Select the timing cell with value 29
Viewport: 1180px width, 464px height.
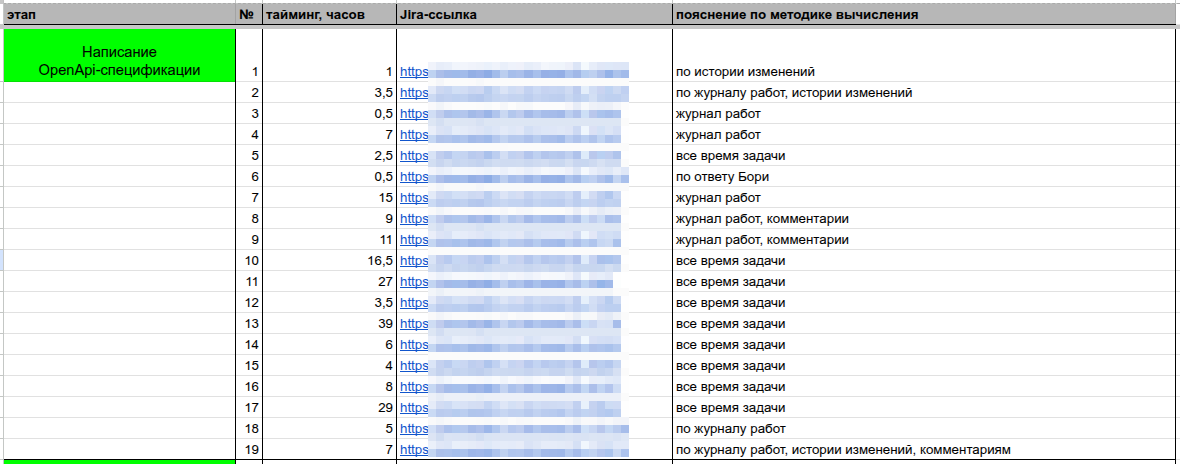tap(329, 408)
